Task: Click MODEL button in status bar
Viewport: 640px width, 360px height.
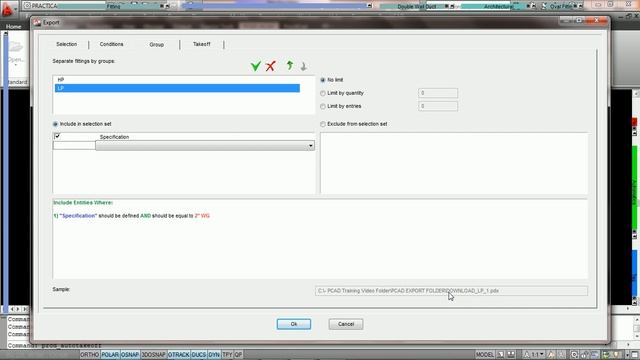Action: [x=484, y=355]
